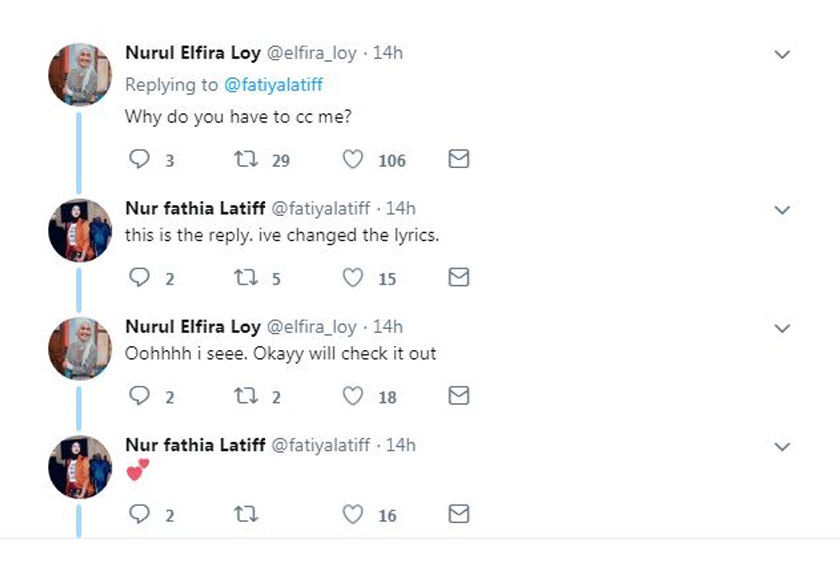Reply to the "Why do you have to cc me?" tweet
Viewport: 840px width, 570px height.
pos(140,159)
